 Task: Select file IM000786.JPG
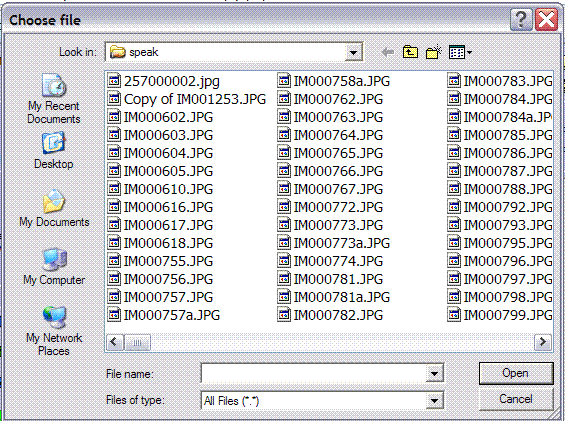pos(500,153)
